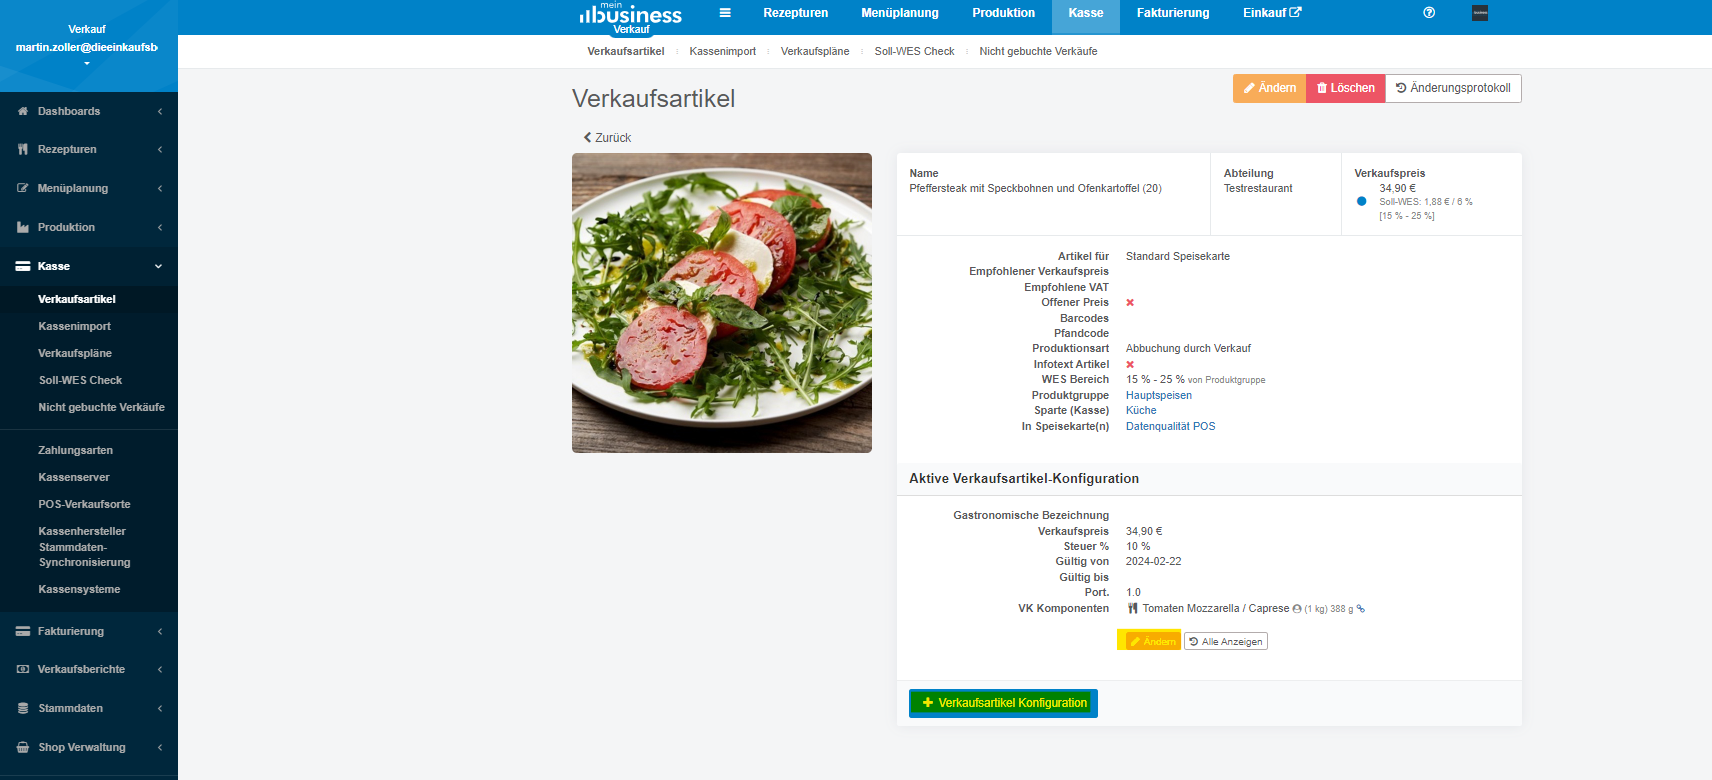Click the hamburger menu icon in top bar
Viewport: 1712px width, 780px height.
point(725,13)
